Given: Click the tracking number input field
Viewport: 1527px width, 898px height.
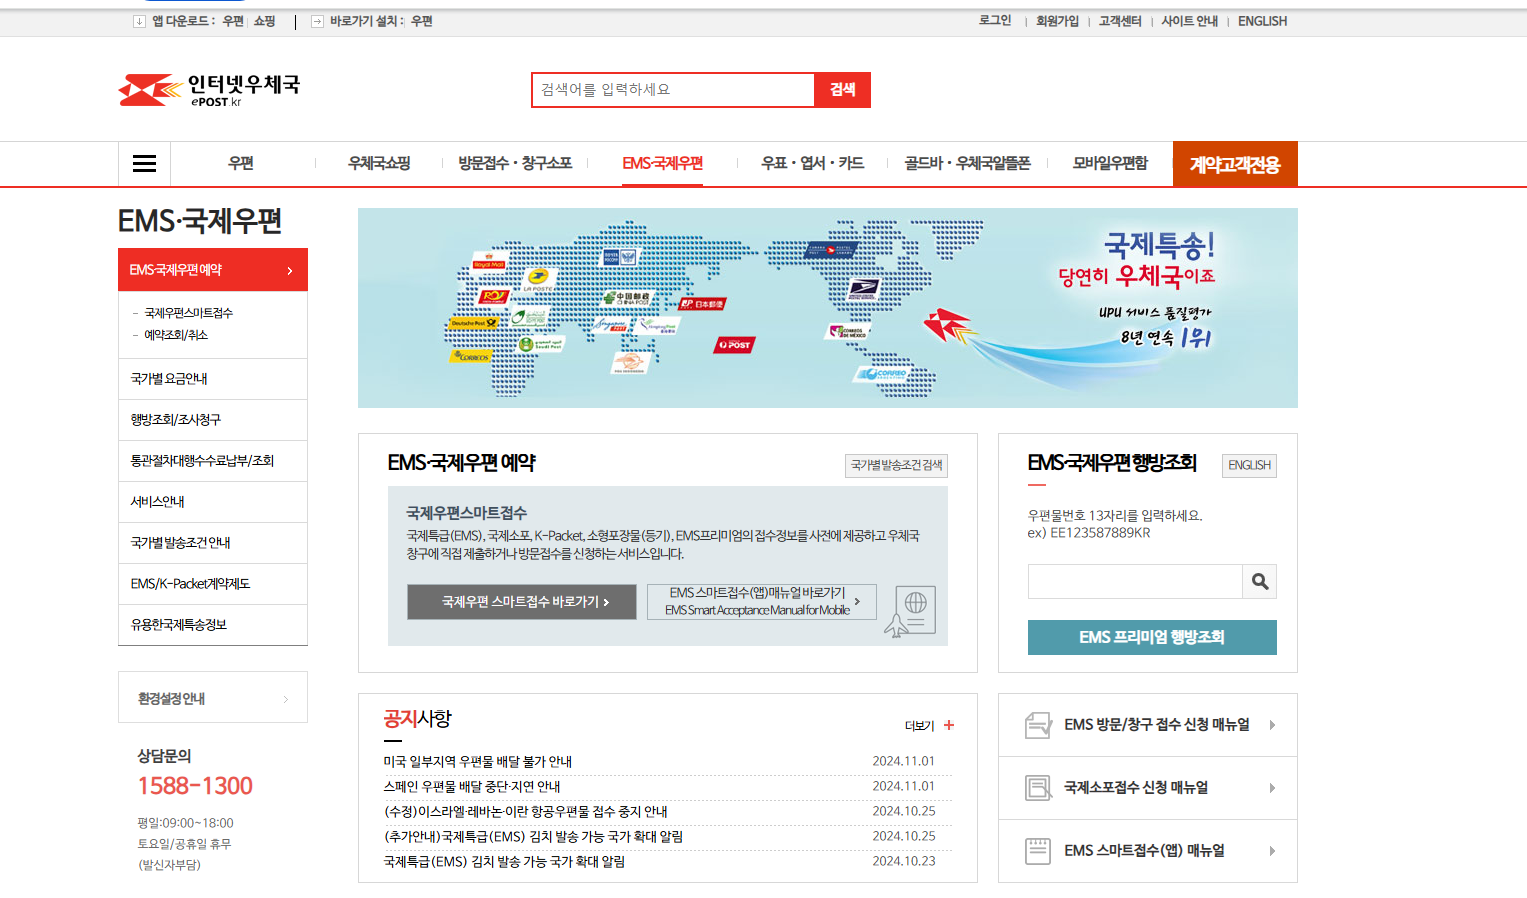Looking at the screenshot, I should pos(1135,581).
